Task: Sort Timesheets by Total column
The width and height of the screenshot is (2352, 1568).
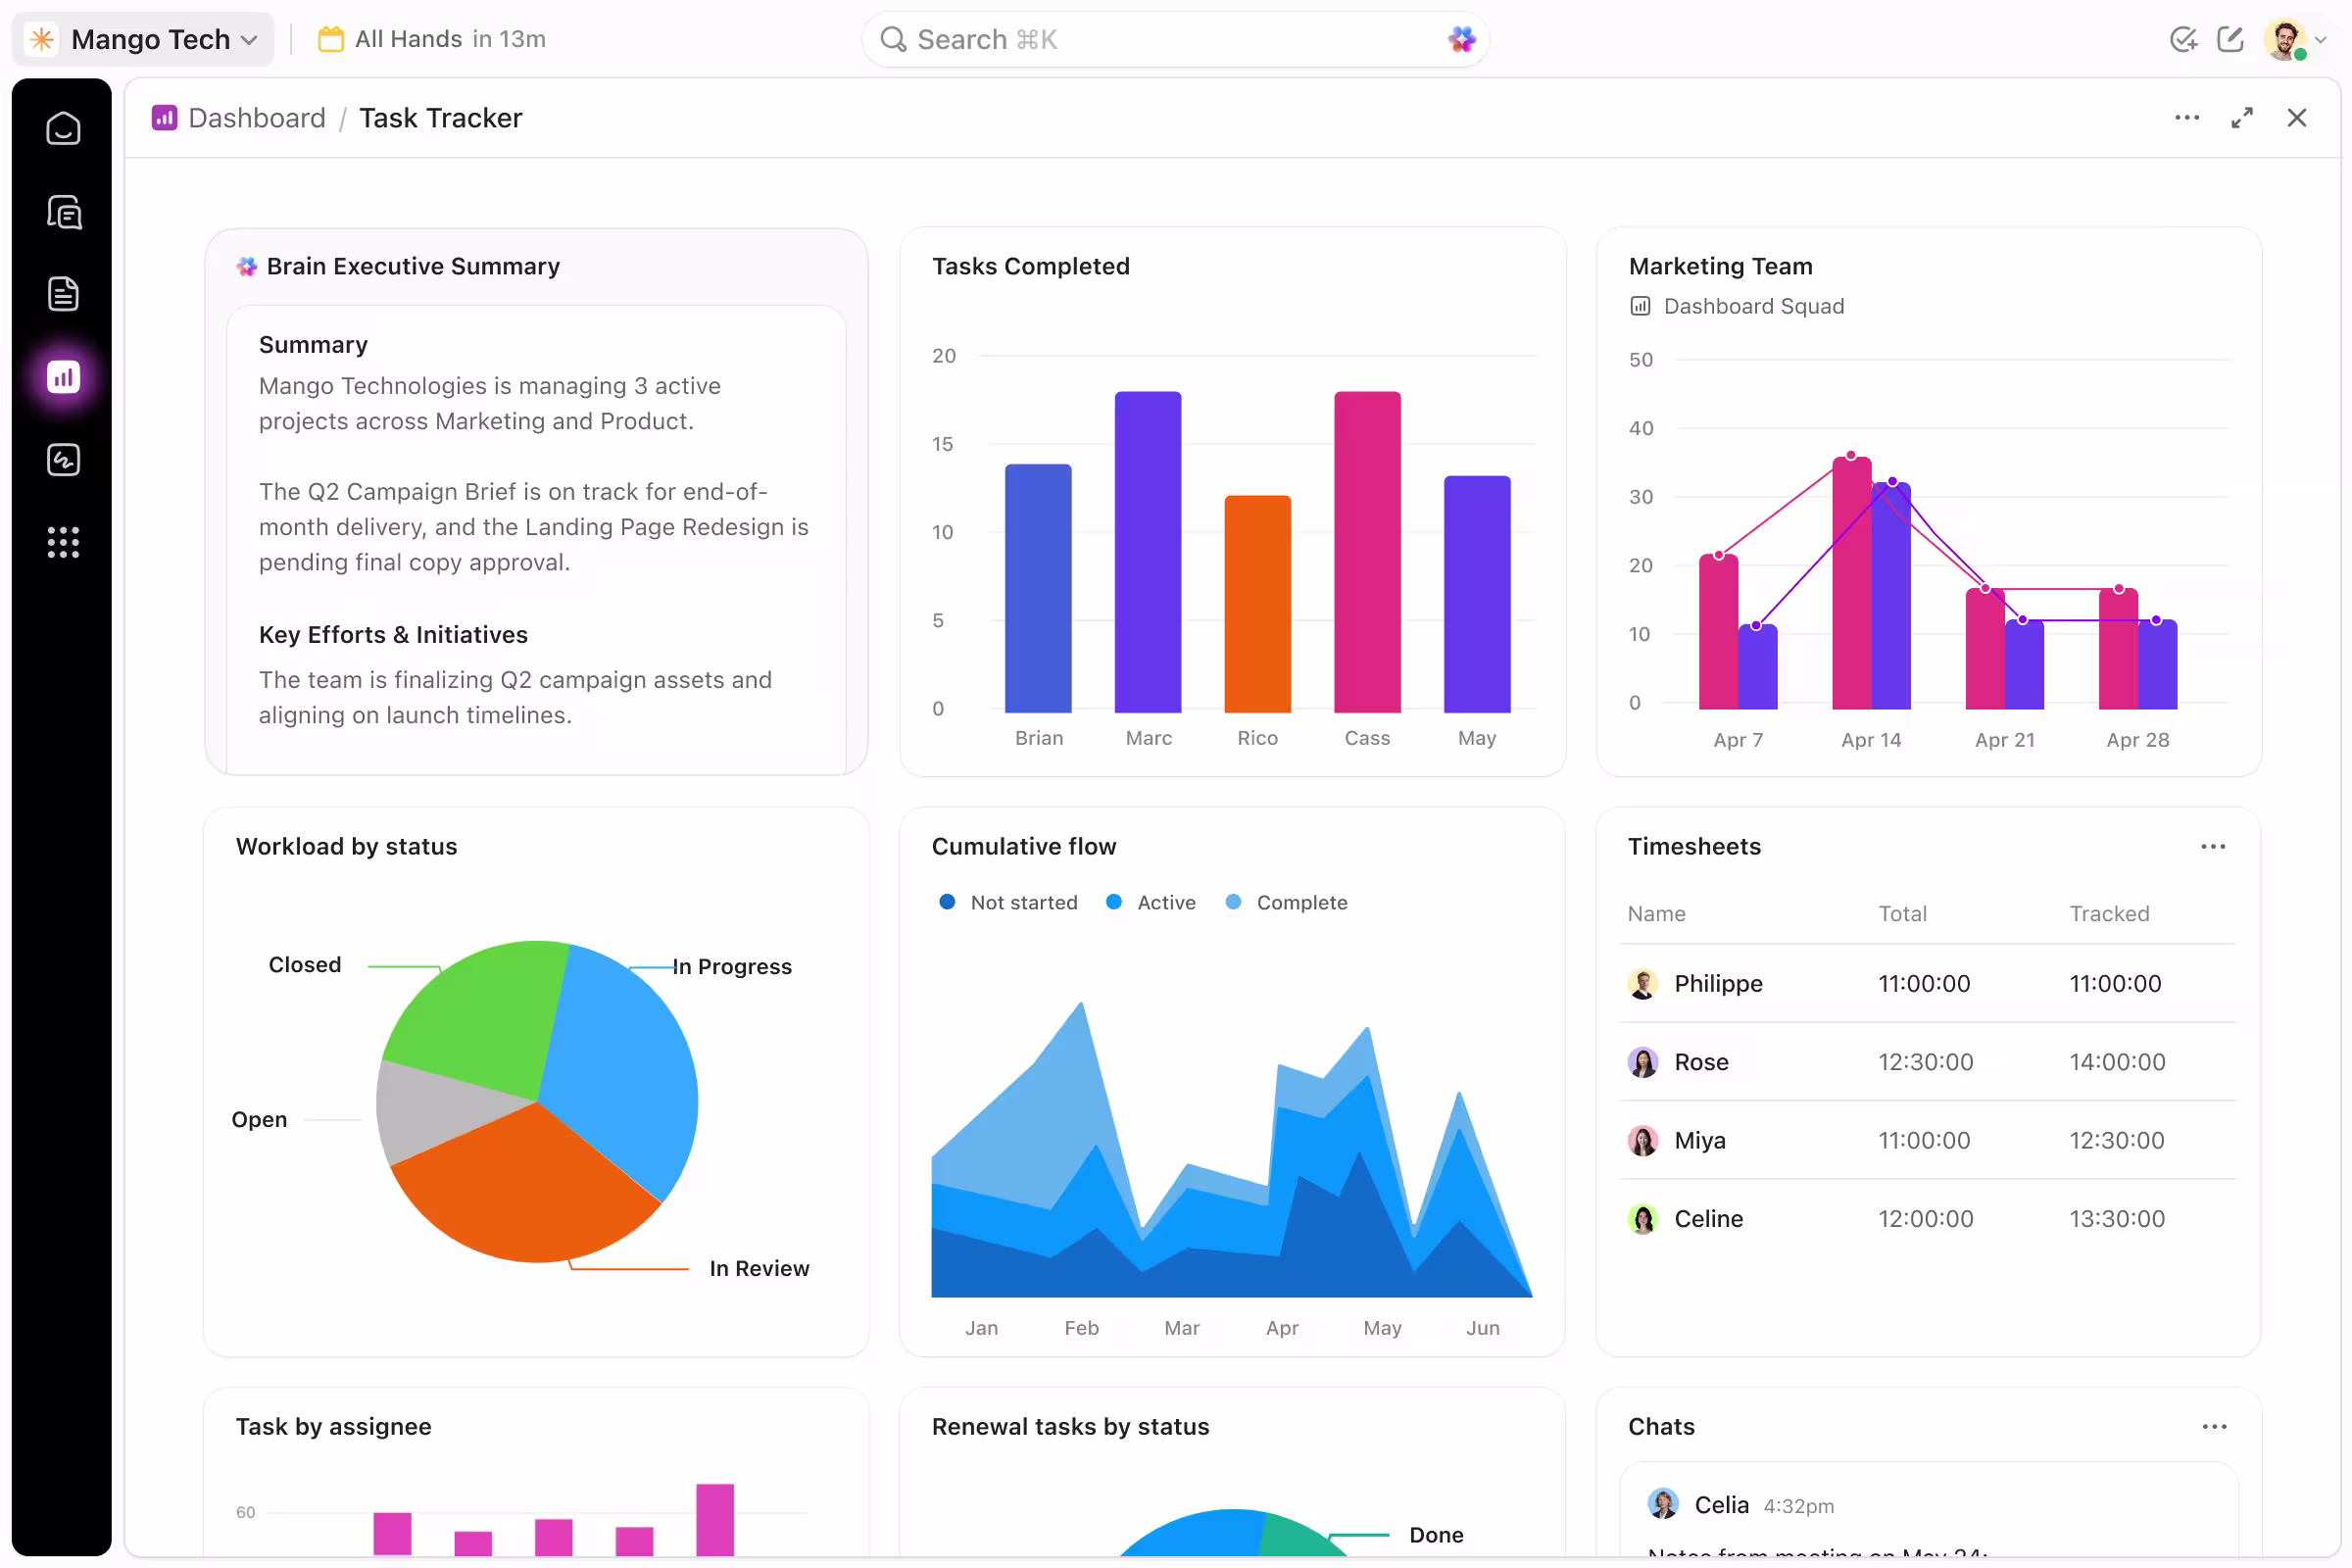Action: pyautogui.click(x=1902, y=914)
